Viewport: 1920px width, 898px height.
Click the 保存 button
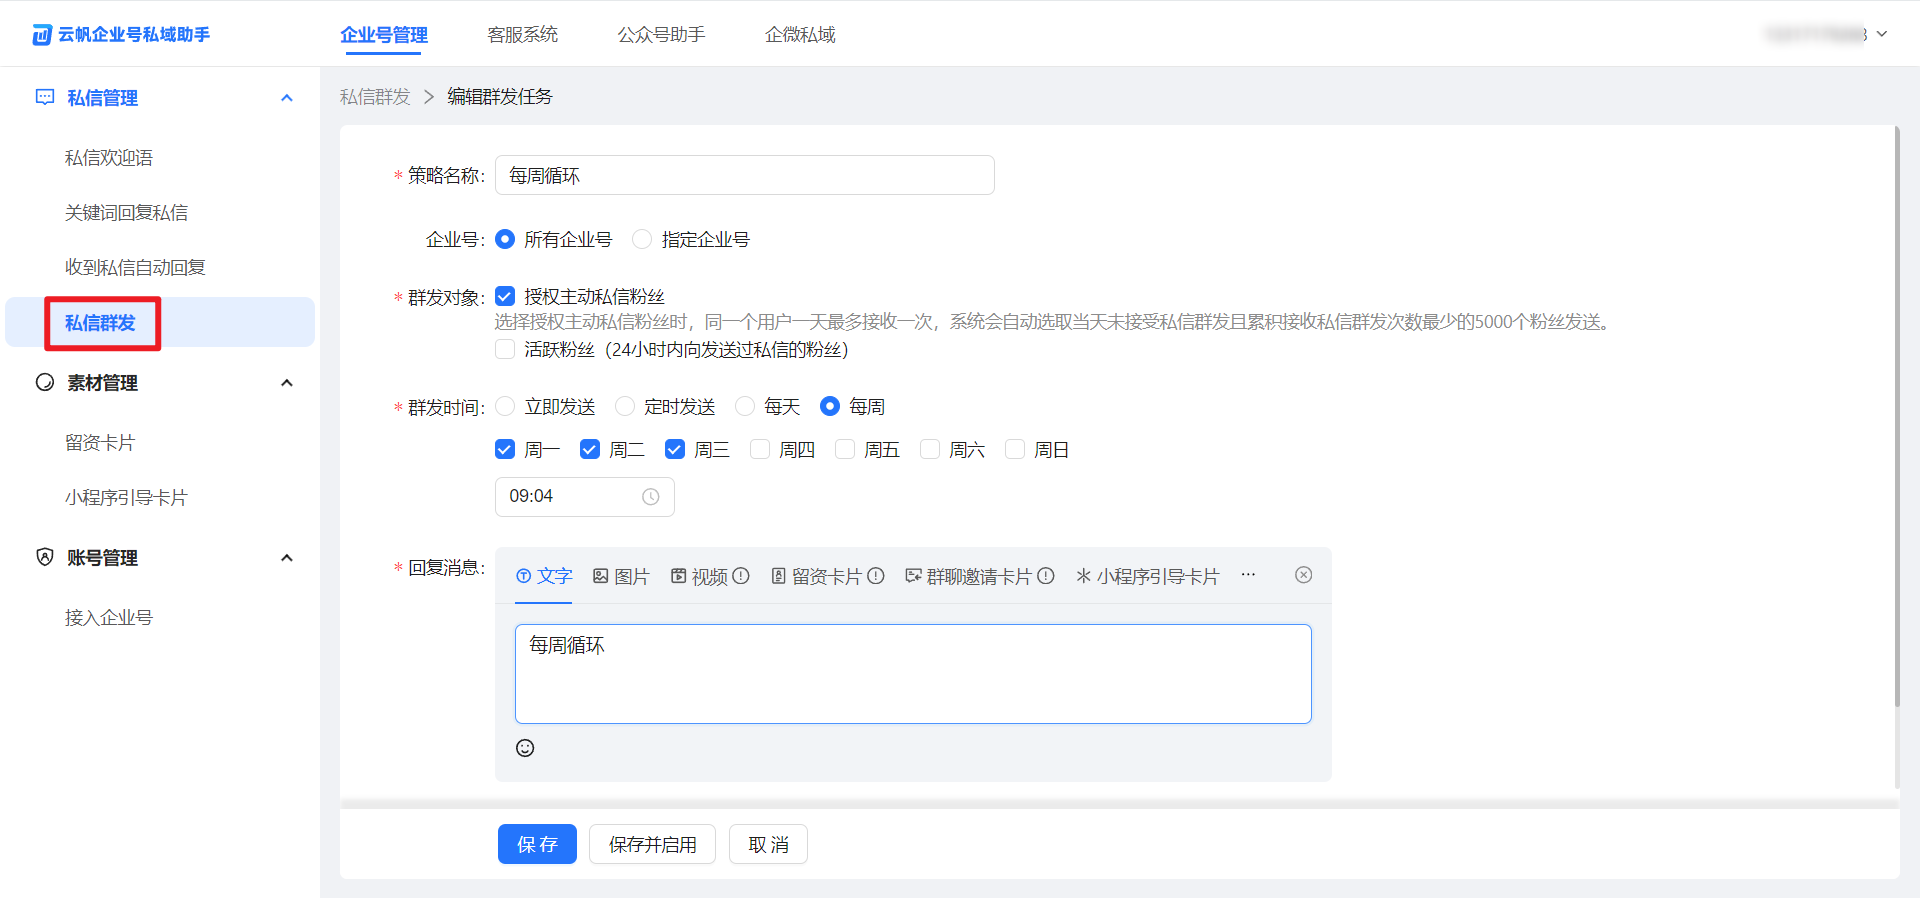pyautogui.click(x=537, y=844)
